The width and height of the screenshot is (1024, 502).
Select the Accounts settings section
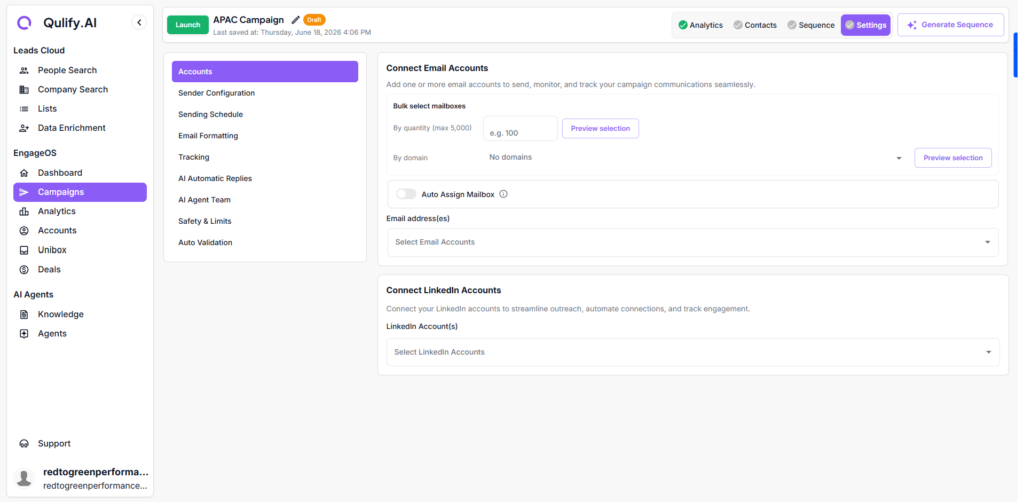click(264, 72)
